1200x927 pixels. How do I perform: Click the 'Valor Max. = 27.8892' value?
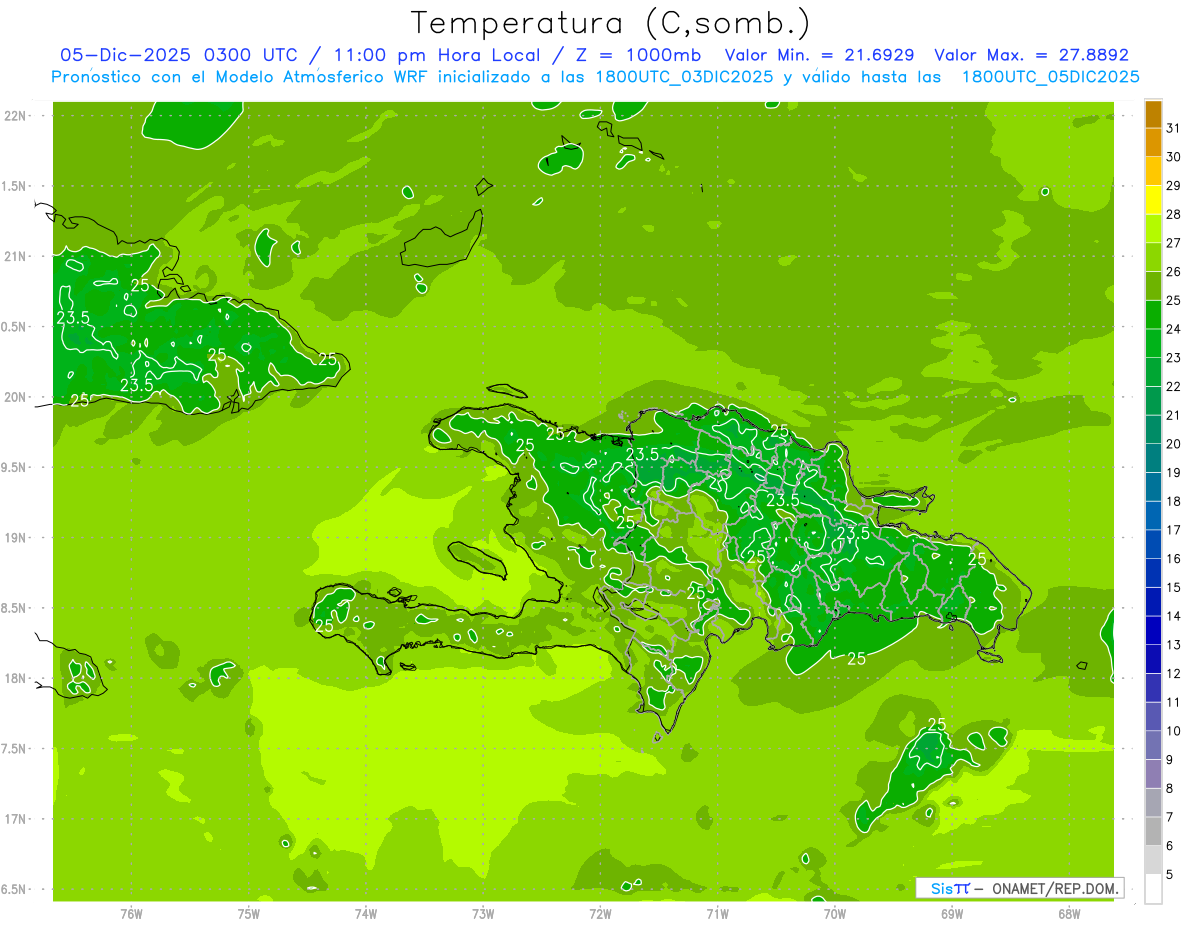(x=1031, y=55)
